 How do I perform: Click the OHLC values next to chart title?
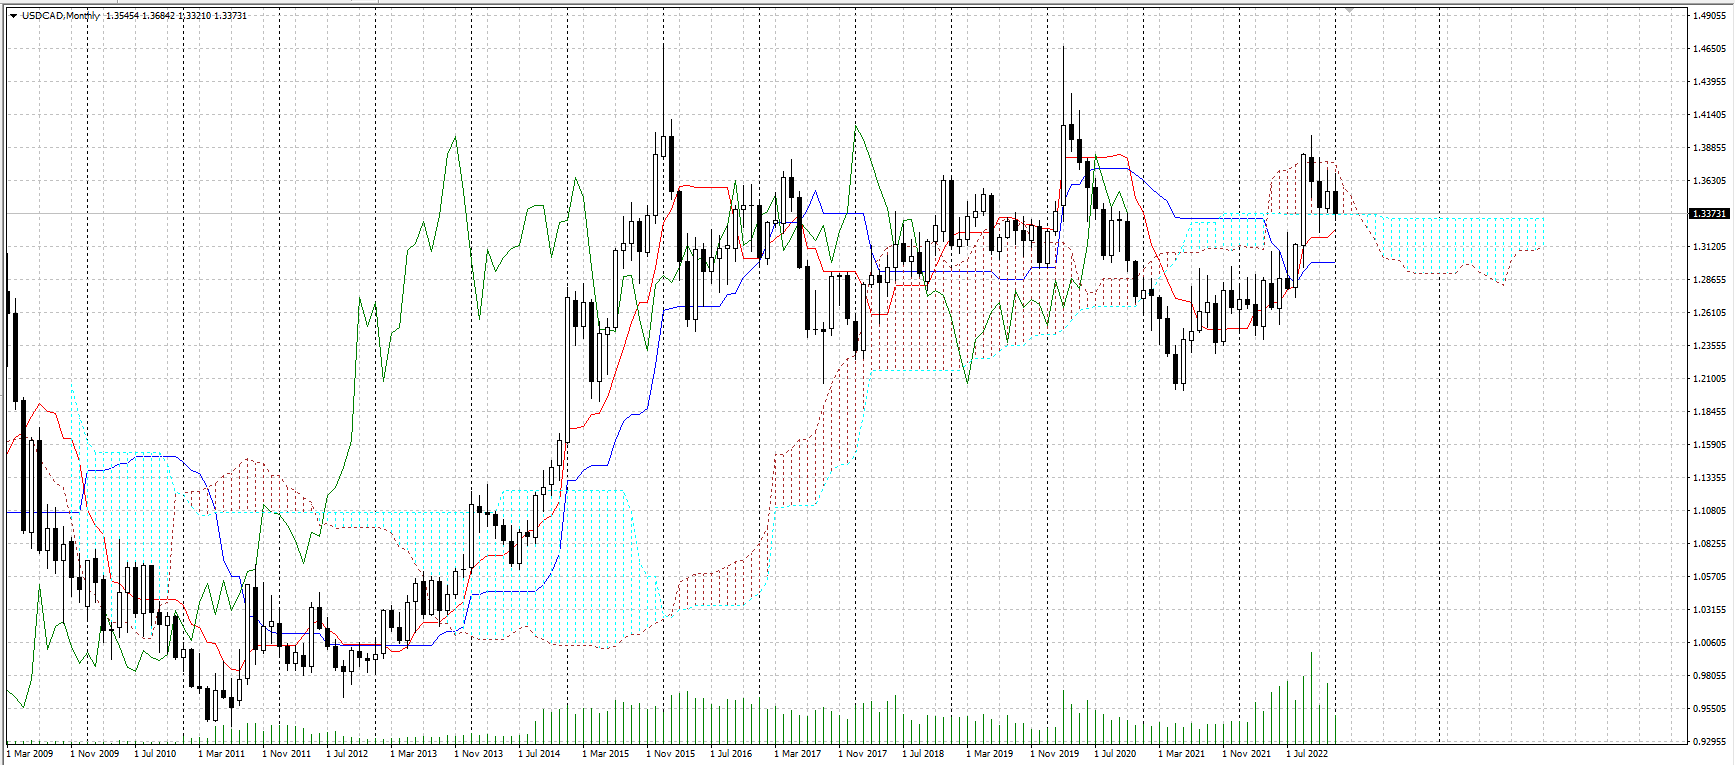(x=176, y=16)
